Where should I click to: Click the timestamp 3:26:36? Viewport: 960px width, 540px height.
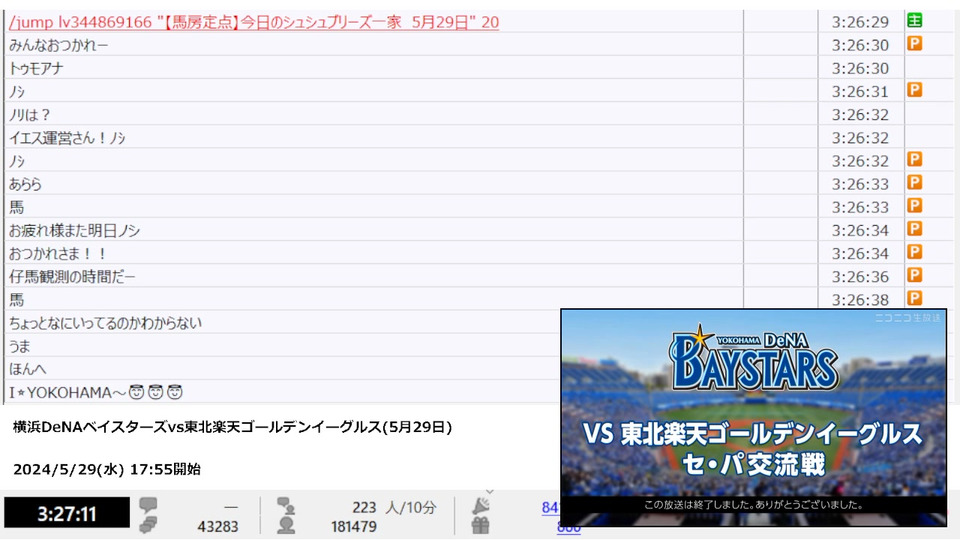click(x=860, y=277)
